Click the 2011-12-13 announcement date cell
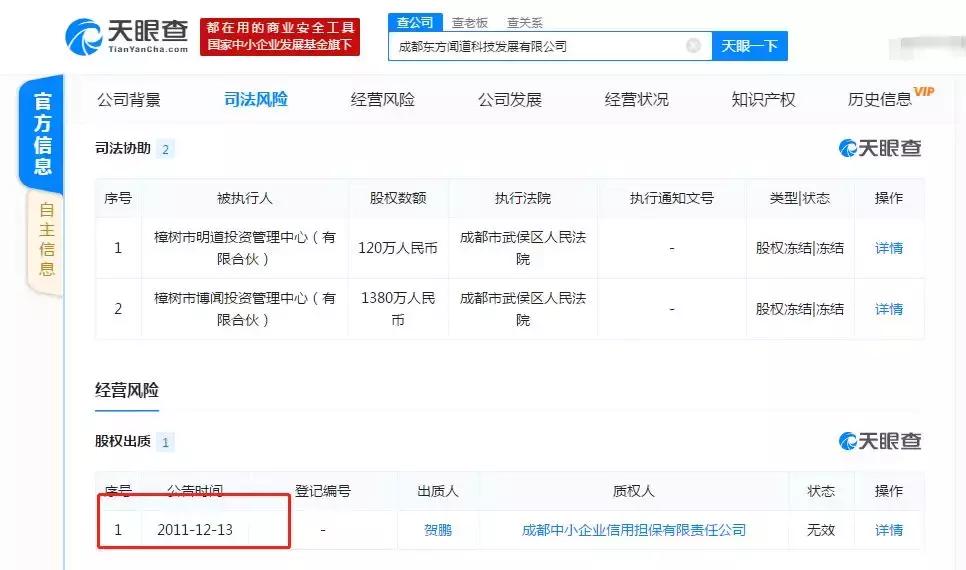Image resolution: width=966 pixels, height=570 pixels. (x=195, y=530)
